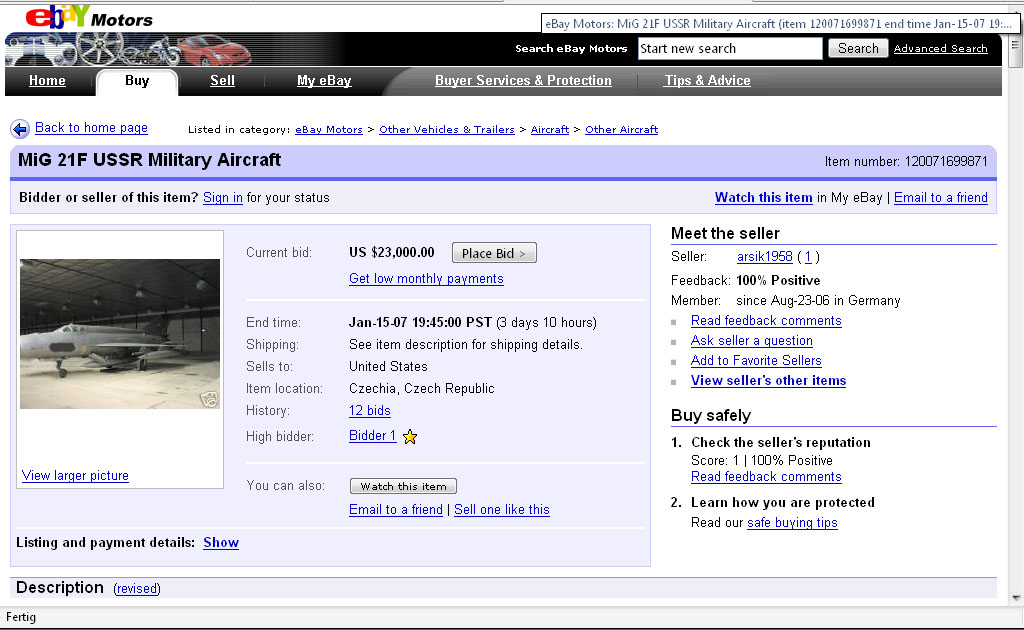The height and width of the screenshot is (630, 1024).
Task: Click Email to a friend in status bar row
Action: point(940,197)
